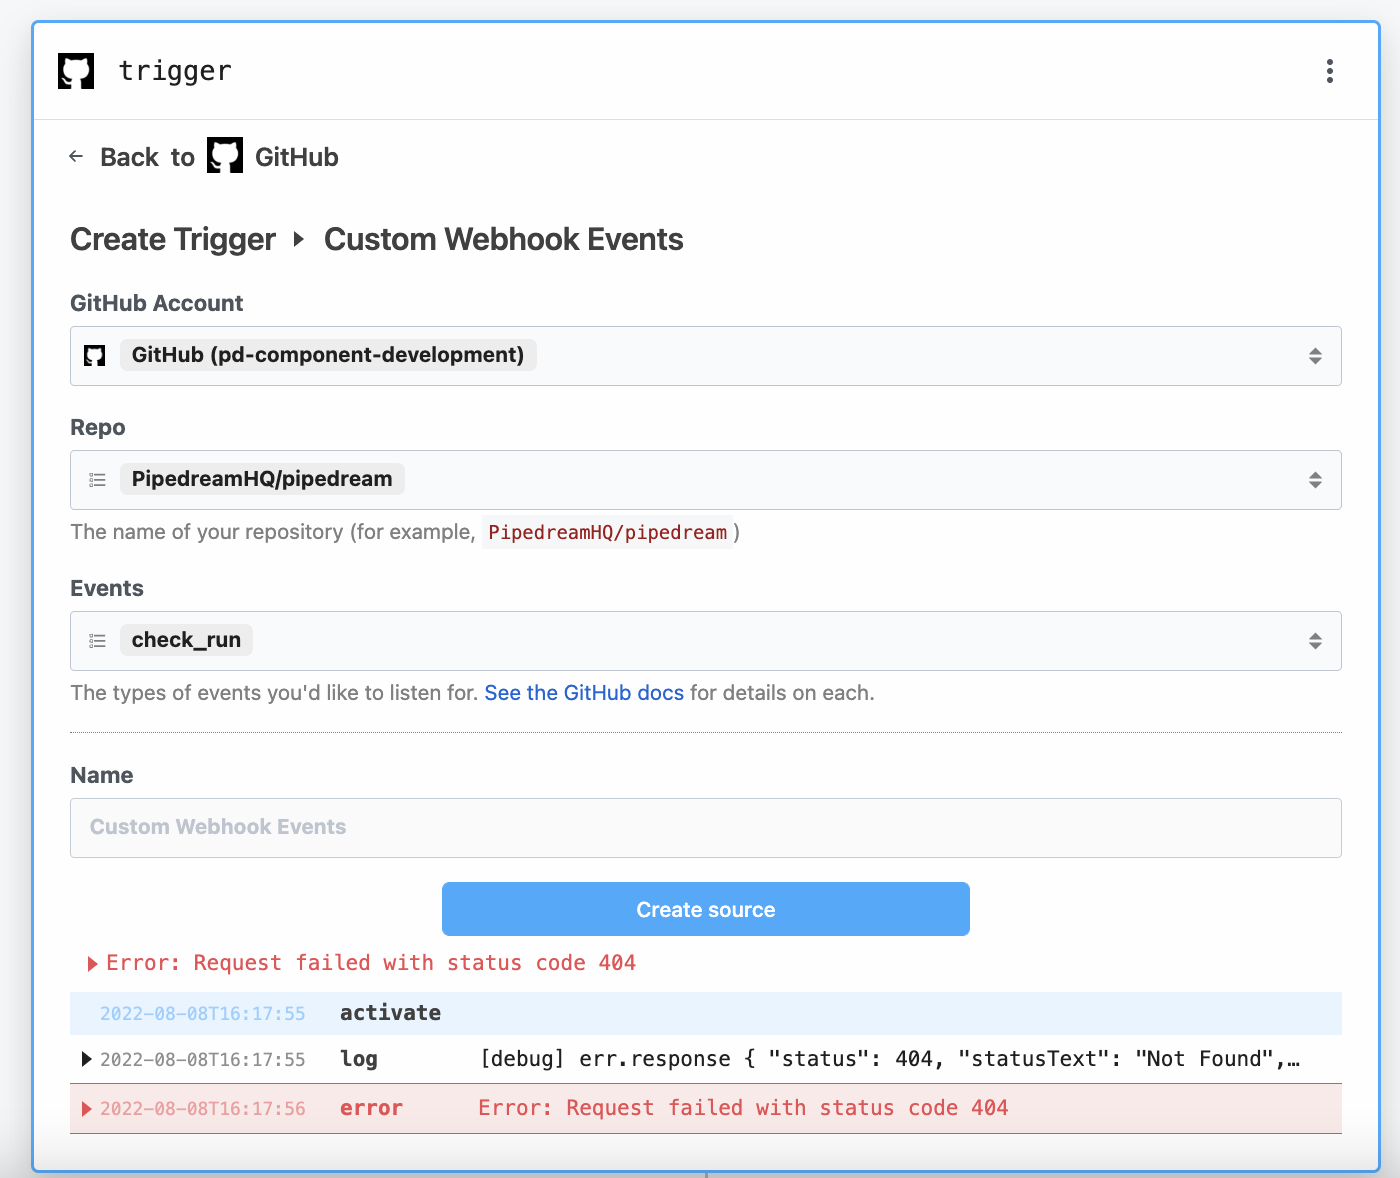The height and width of the screenshot is (1178, 1400).
Task: Open the Repo dropdown arrows
Action: 1315,480
